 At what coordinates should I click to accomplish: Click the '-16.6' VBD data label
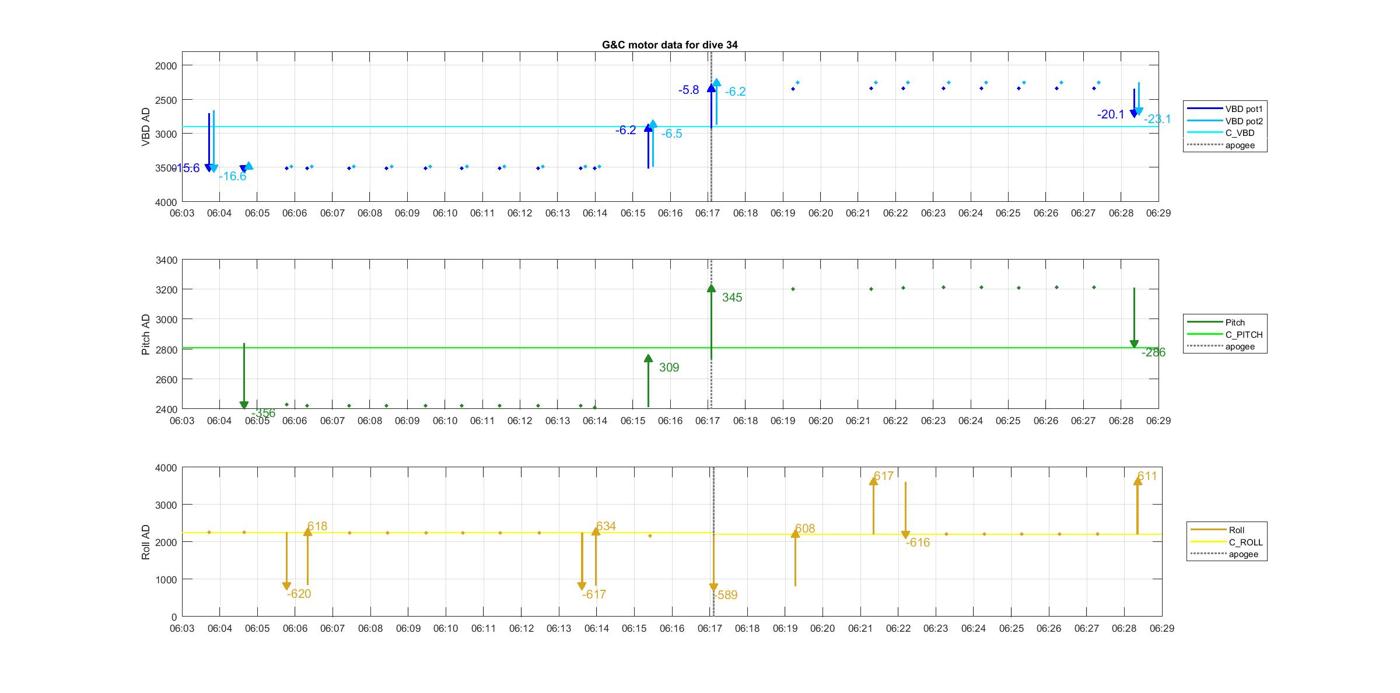tap(233, 177)
